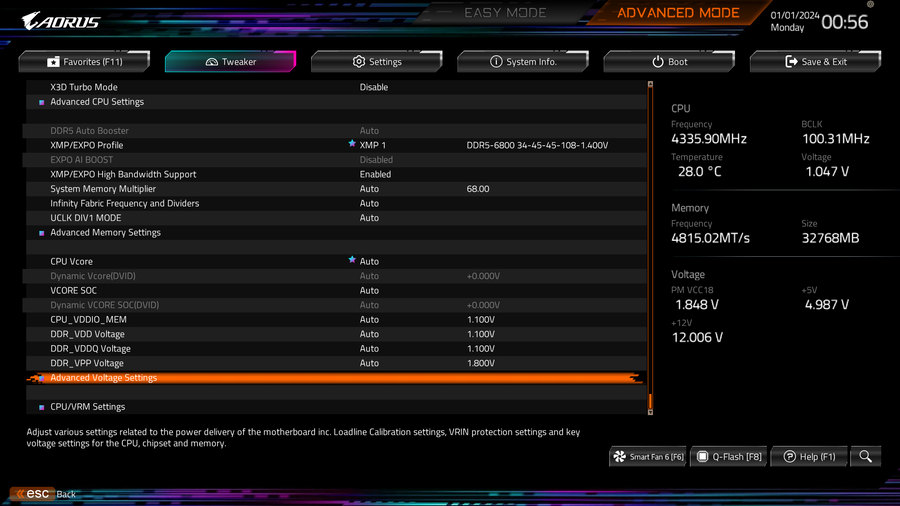The height and width of the screenshot is (506, 900).
Task: Set CPU_VDDIO_MEM Auto value
Action: pyautogui.click(x=369, y=320)
